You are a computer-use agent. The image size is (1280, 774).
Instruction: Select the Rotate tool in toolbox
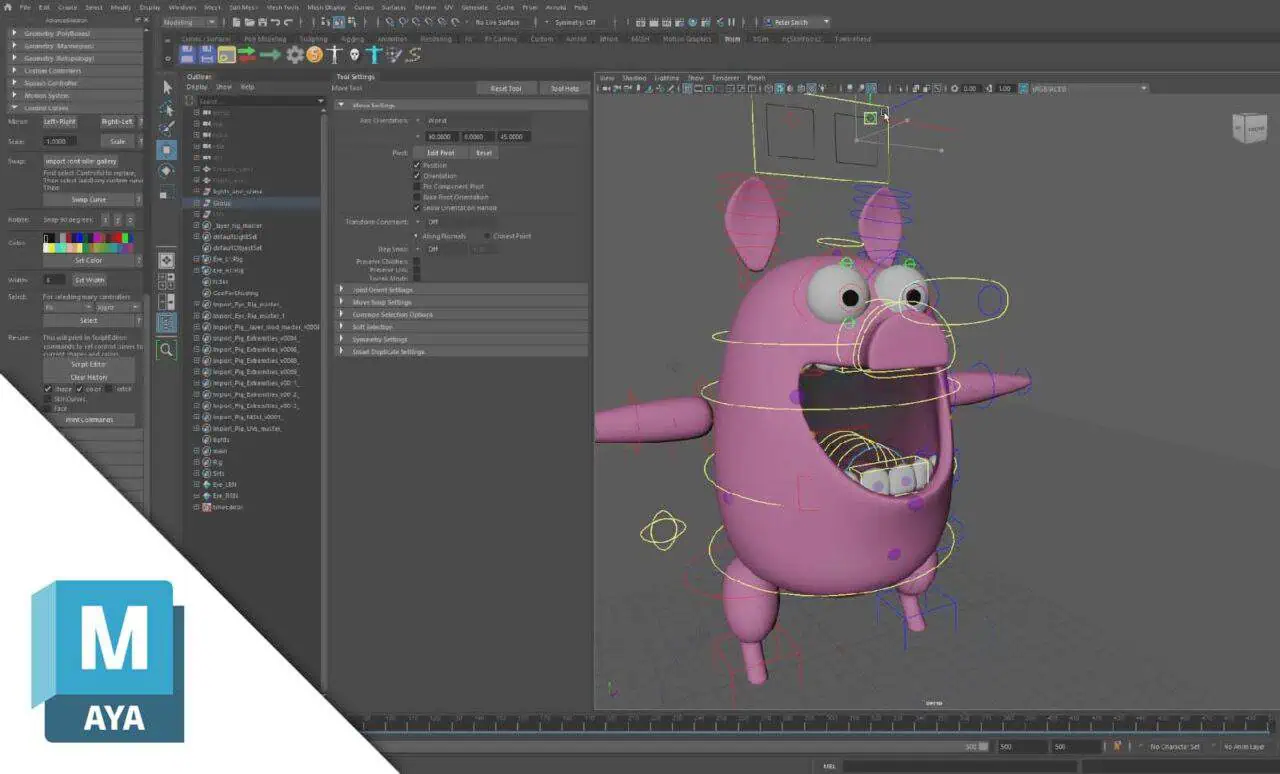(x=167, y=171)
